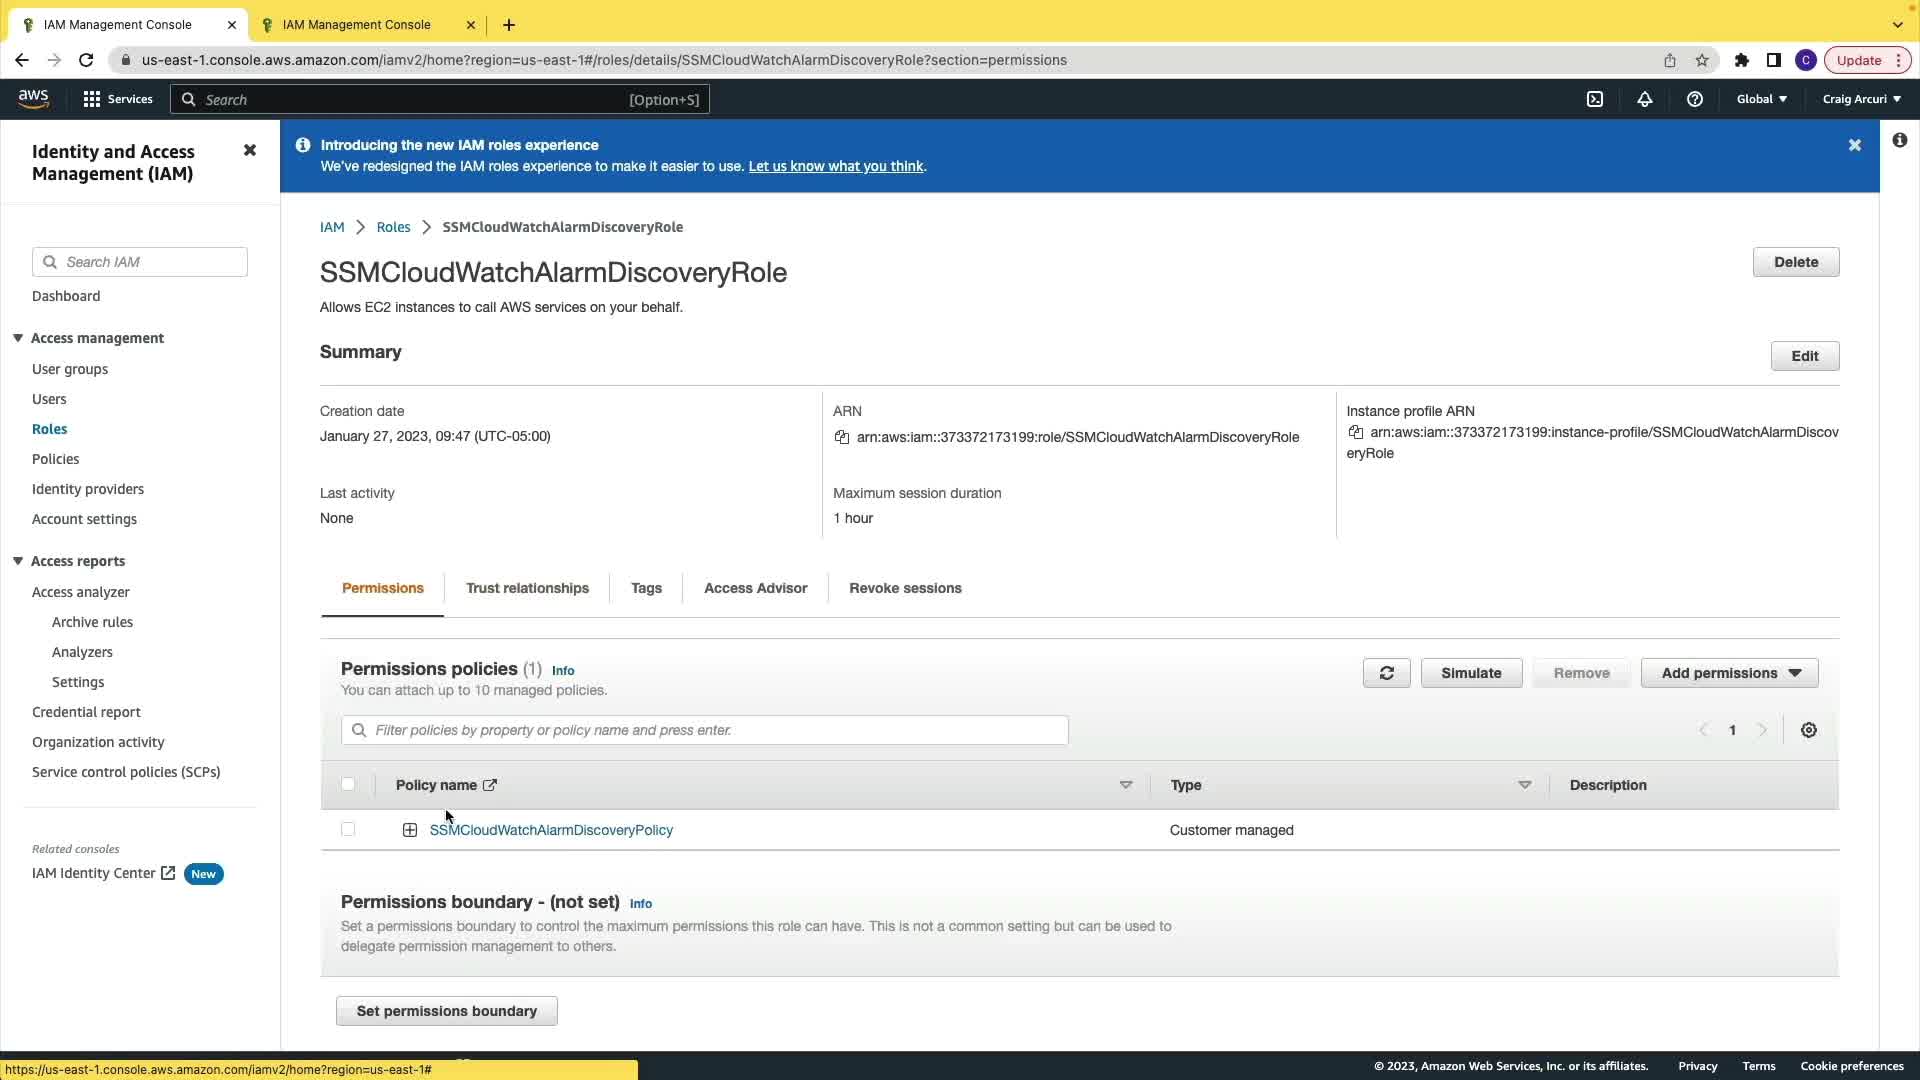
Task: Refresh the permissions policies list
Action: (x=1386, y=673)
